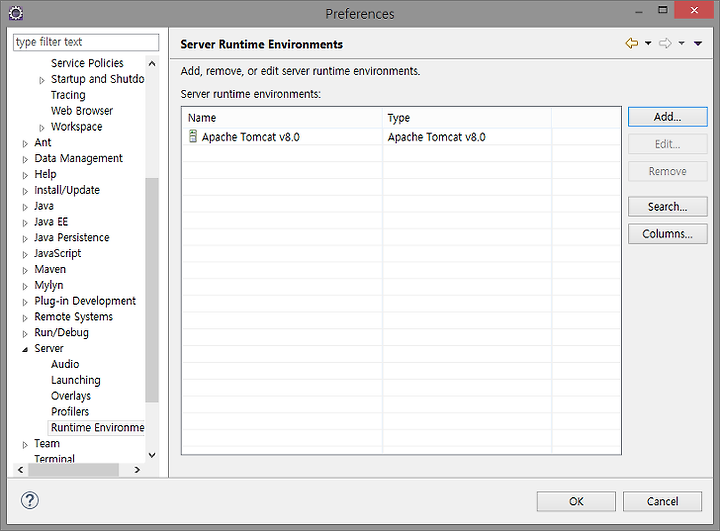Click tree horizontal scroll left arrow

tap(20, 469)
